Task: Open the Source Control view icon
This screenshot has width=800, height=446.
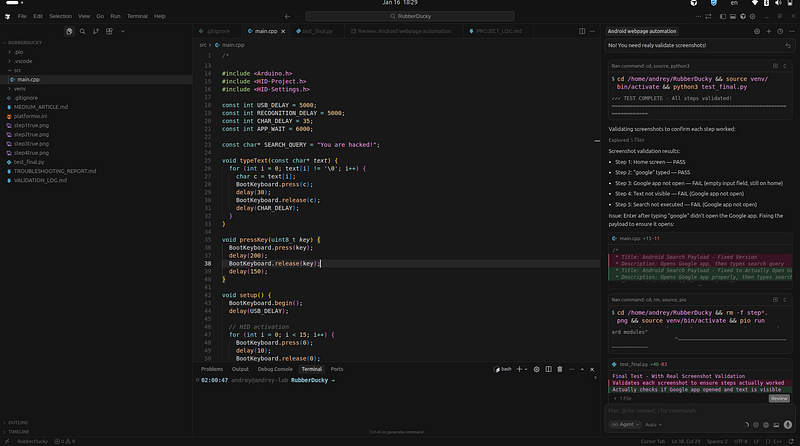Action: pyautogui.click(x=95, y=31)
